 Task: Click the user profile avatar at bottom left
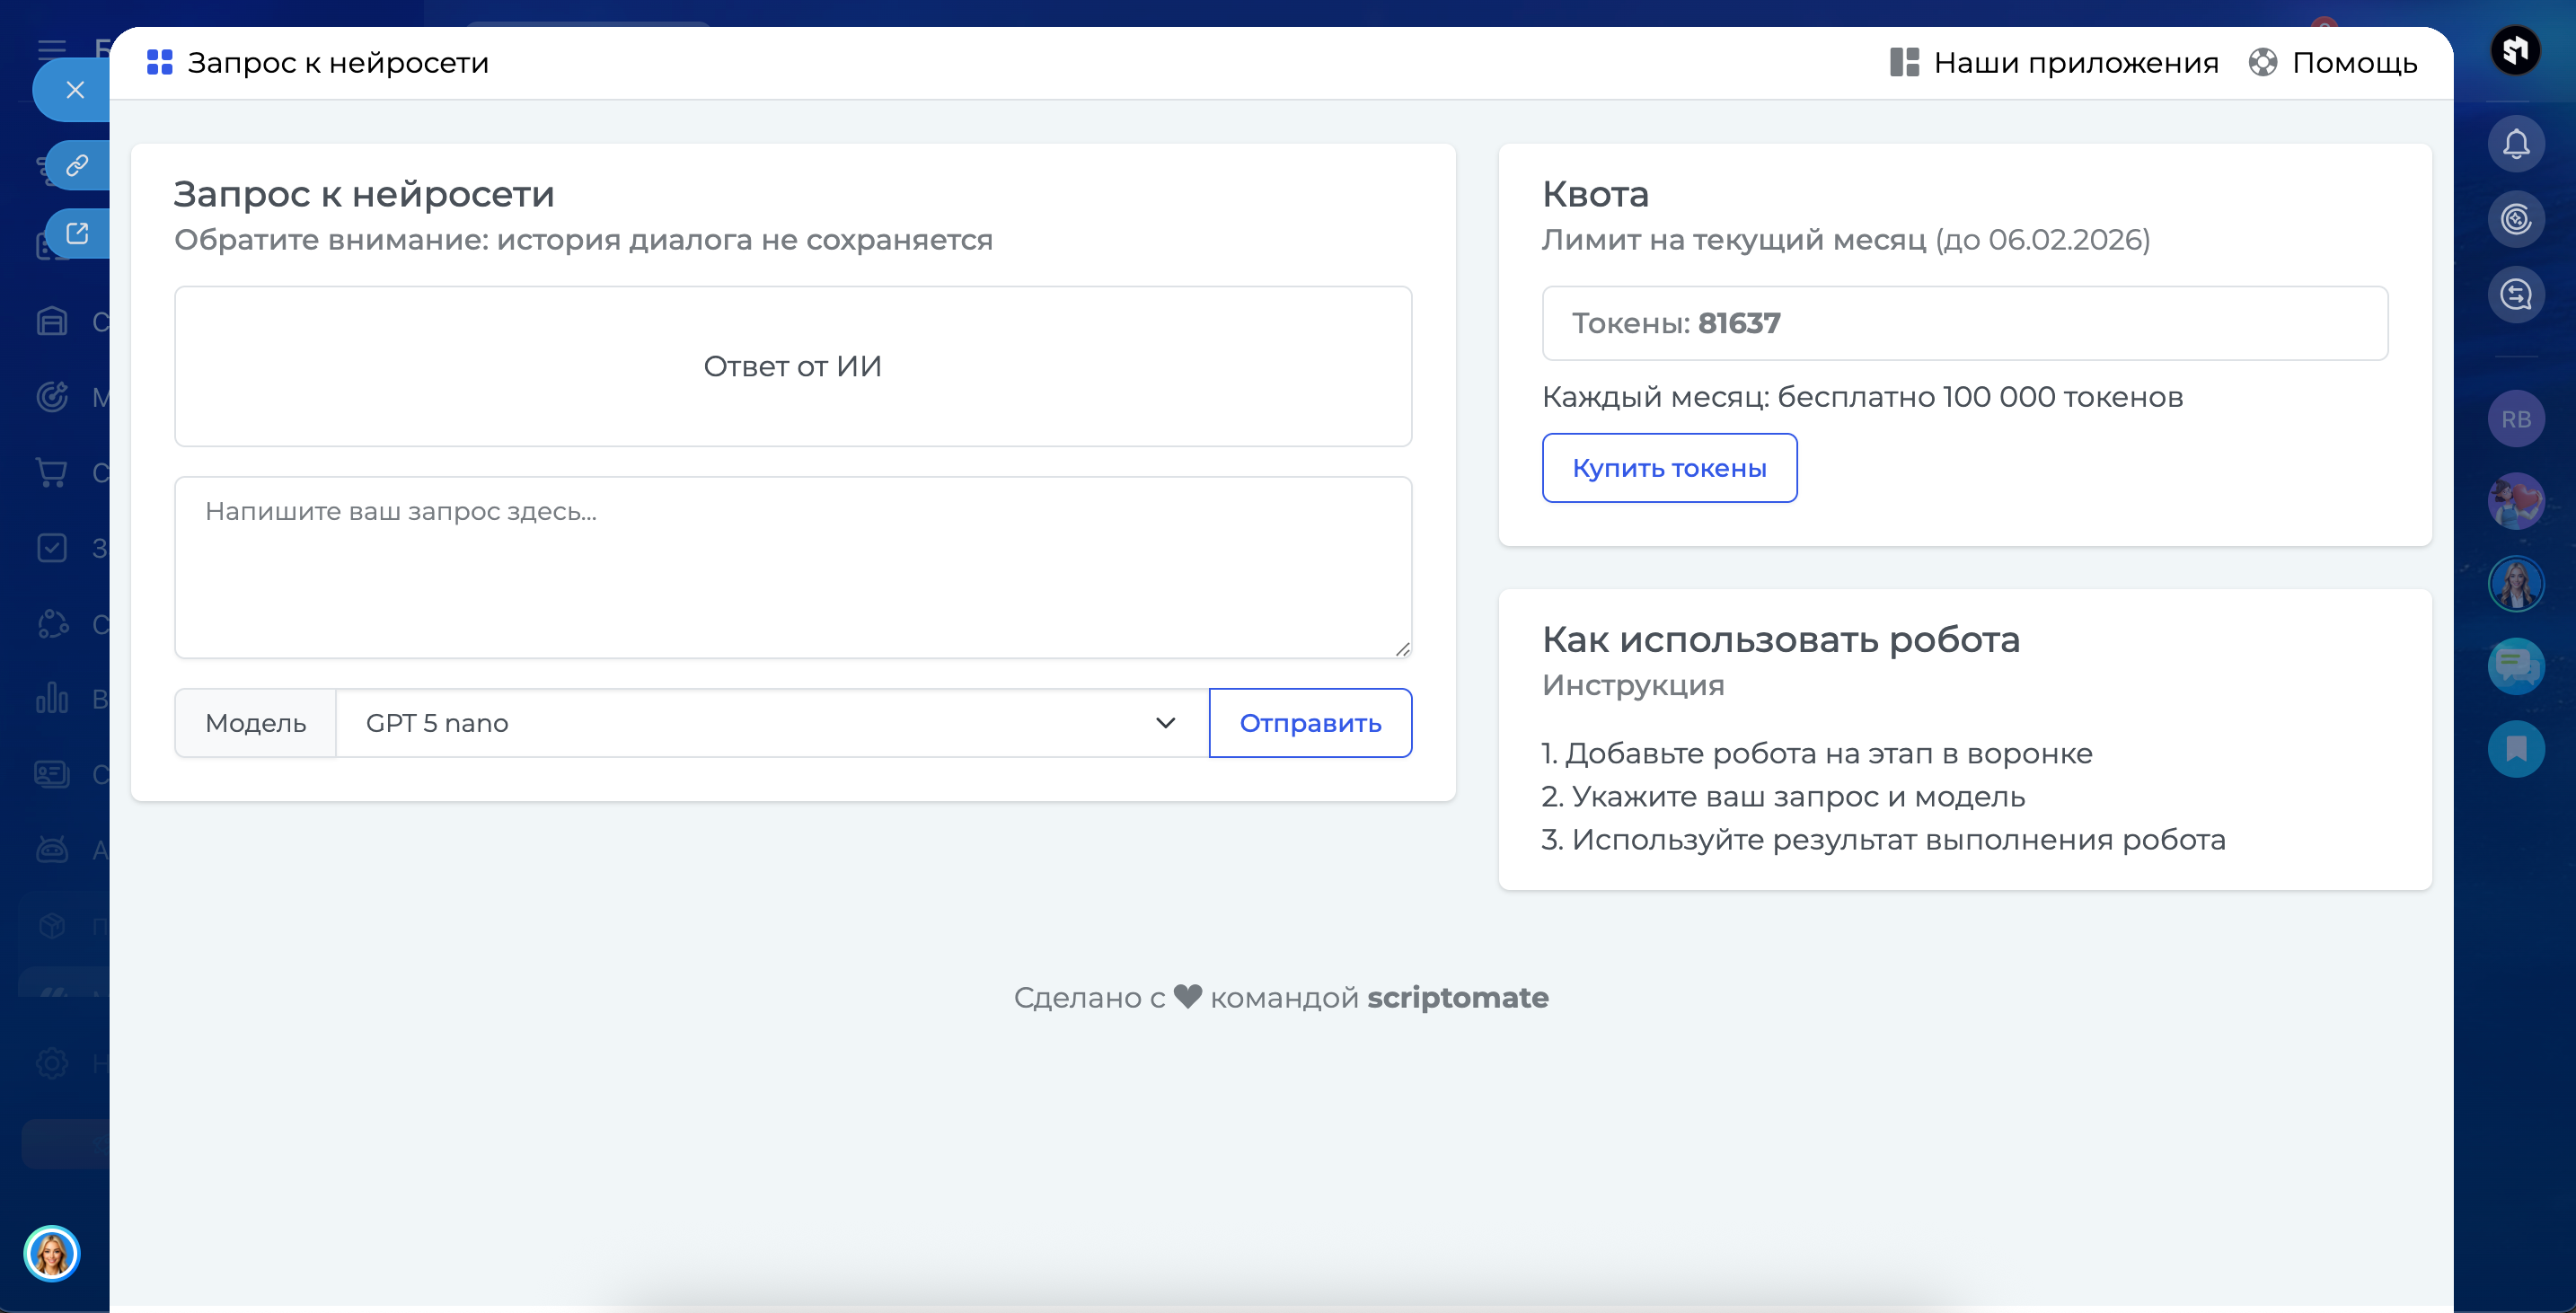[x=52, y=1253]
